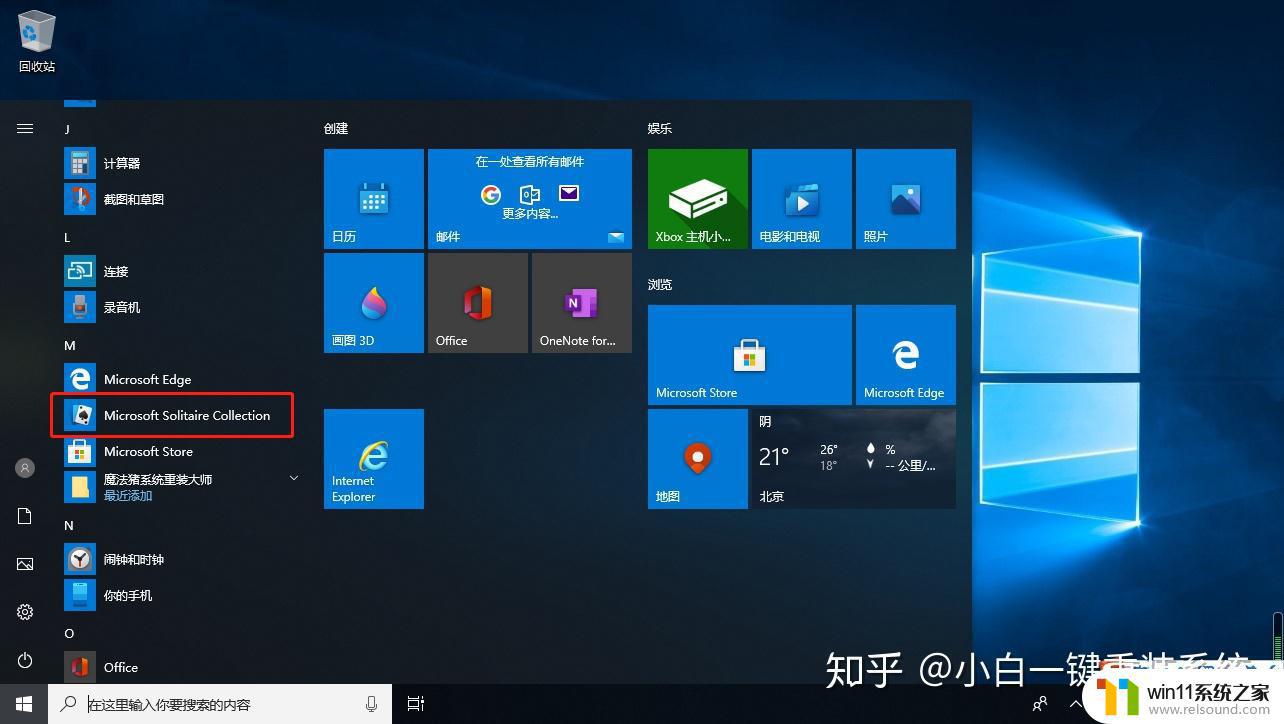The height and width of the screenshot is (724, 1284).
Task: Open Pictures from the Start sidebar
Action: point(25,564)
